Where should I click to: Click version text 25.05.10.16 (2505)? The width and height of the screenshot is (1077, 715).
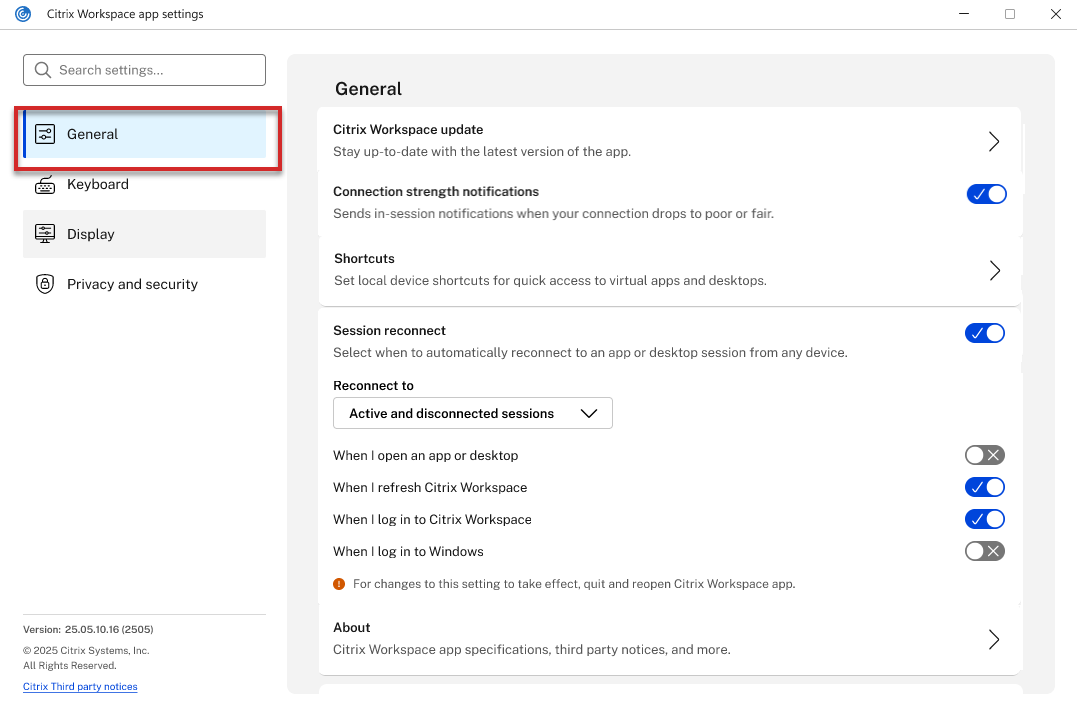click(109, 629)
